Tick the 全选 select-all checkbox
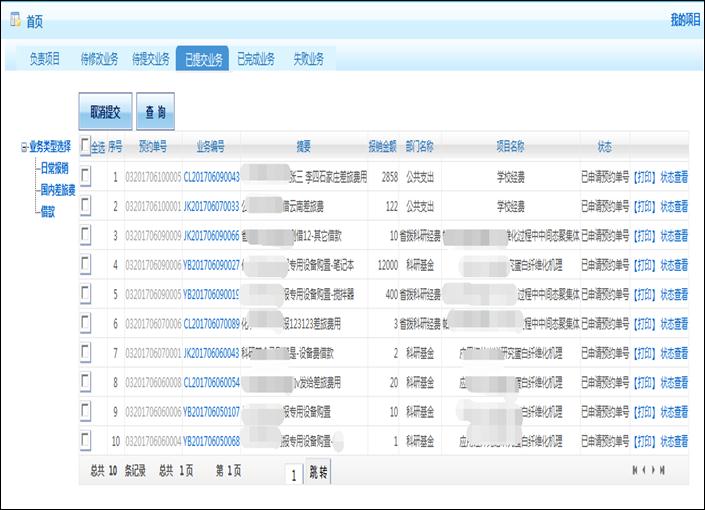705x510 pixels. coord(85,145)
